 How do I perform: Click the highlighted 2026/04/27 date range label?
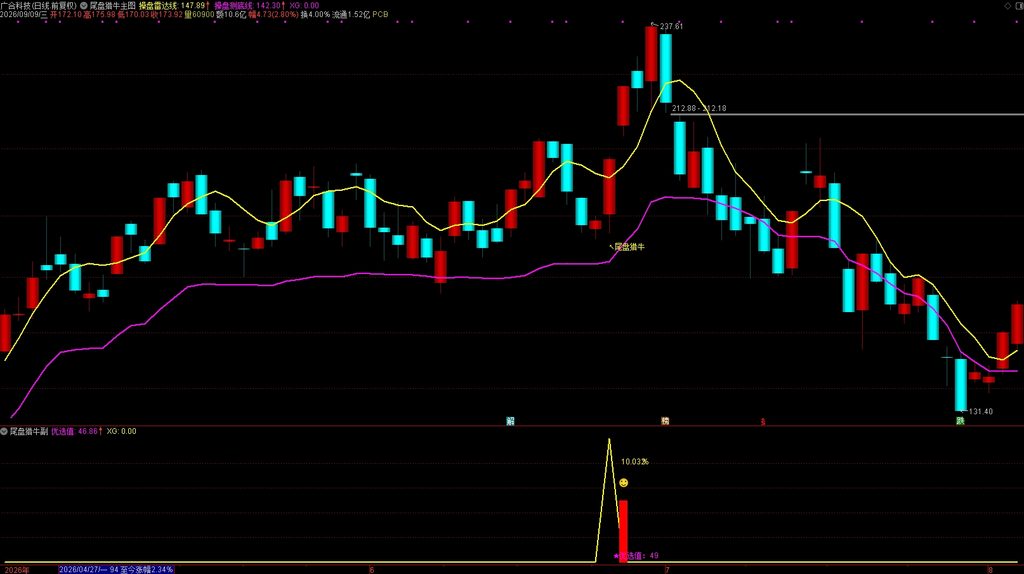click(x=116, y=569)
